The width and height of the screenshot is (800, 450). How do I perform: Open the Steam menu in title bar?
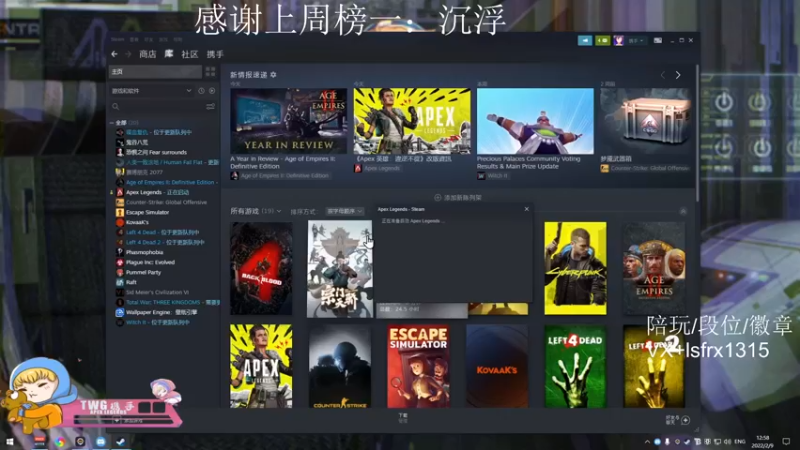(117, 39)
